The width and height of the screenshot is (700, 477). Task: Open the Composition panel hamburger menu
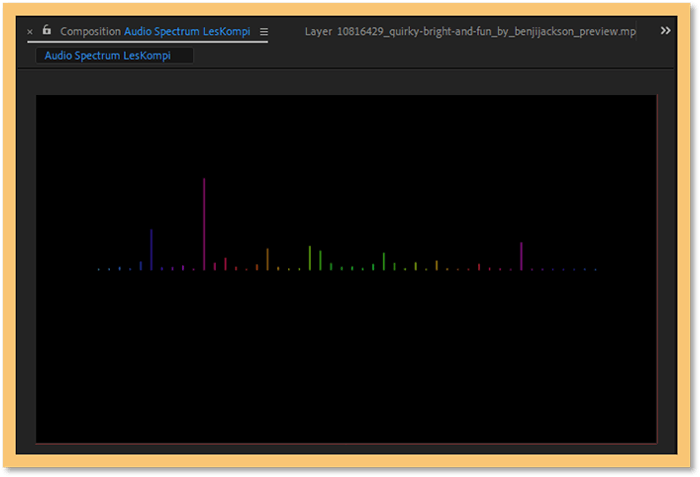(x=264, y=32)
